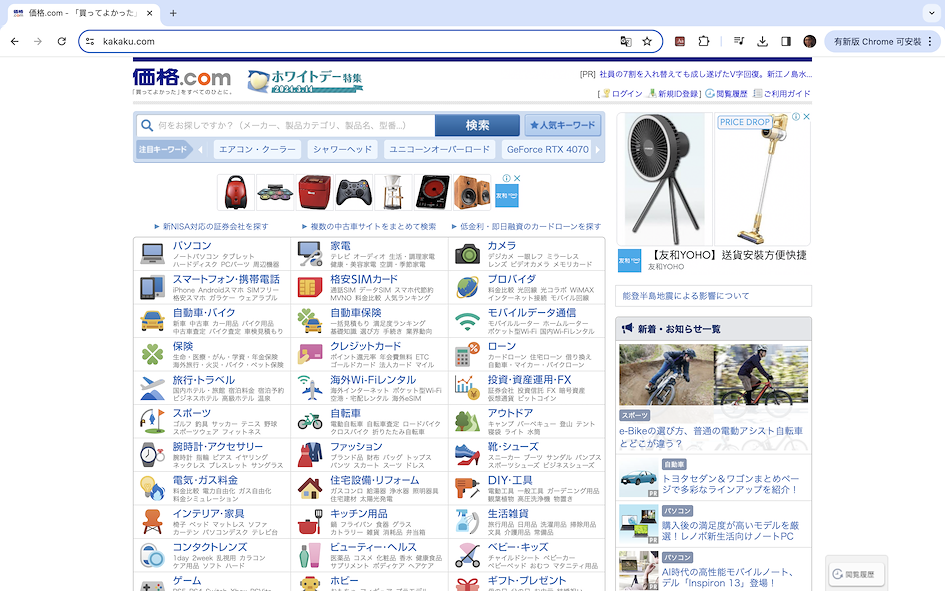The image size is (945, 591).
Task: Select the 自転車 bicycle icon
Action: (310, 421)
